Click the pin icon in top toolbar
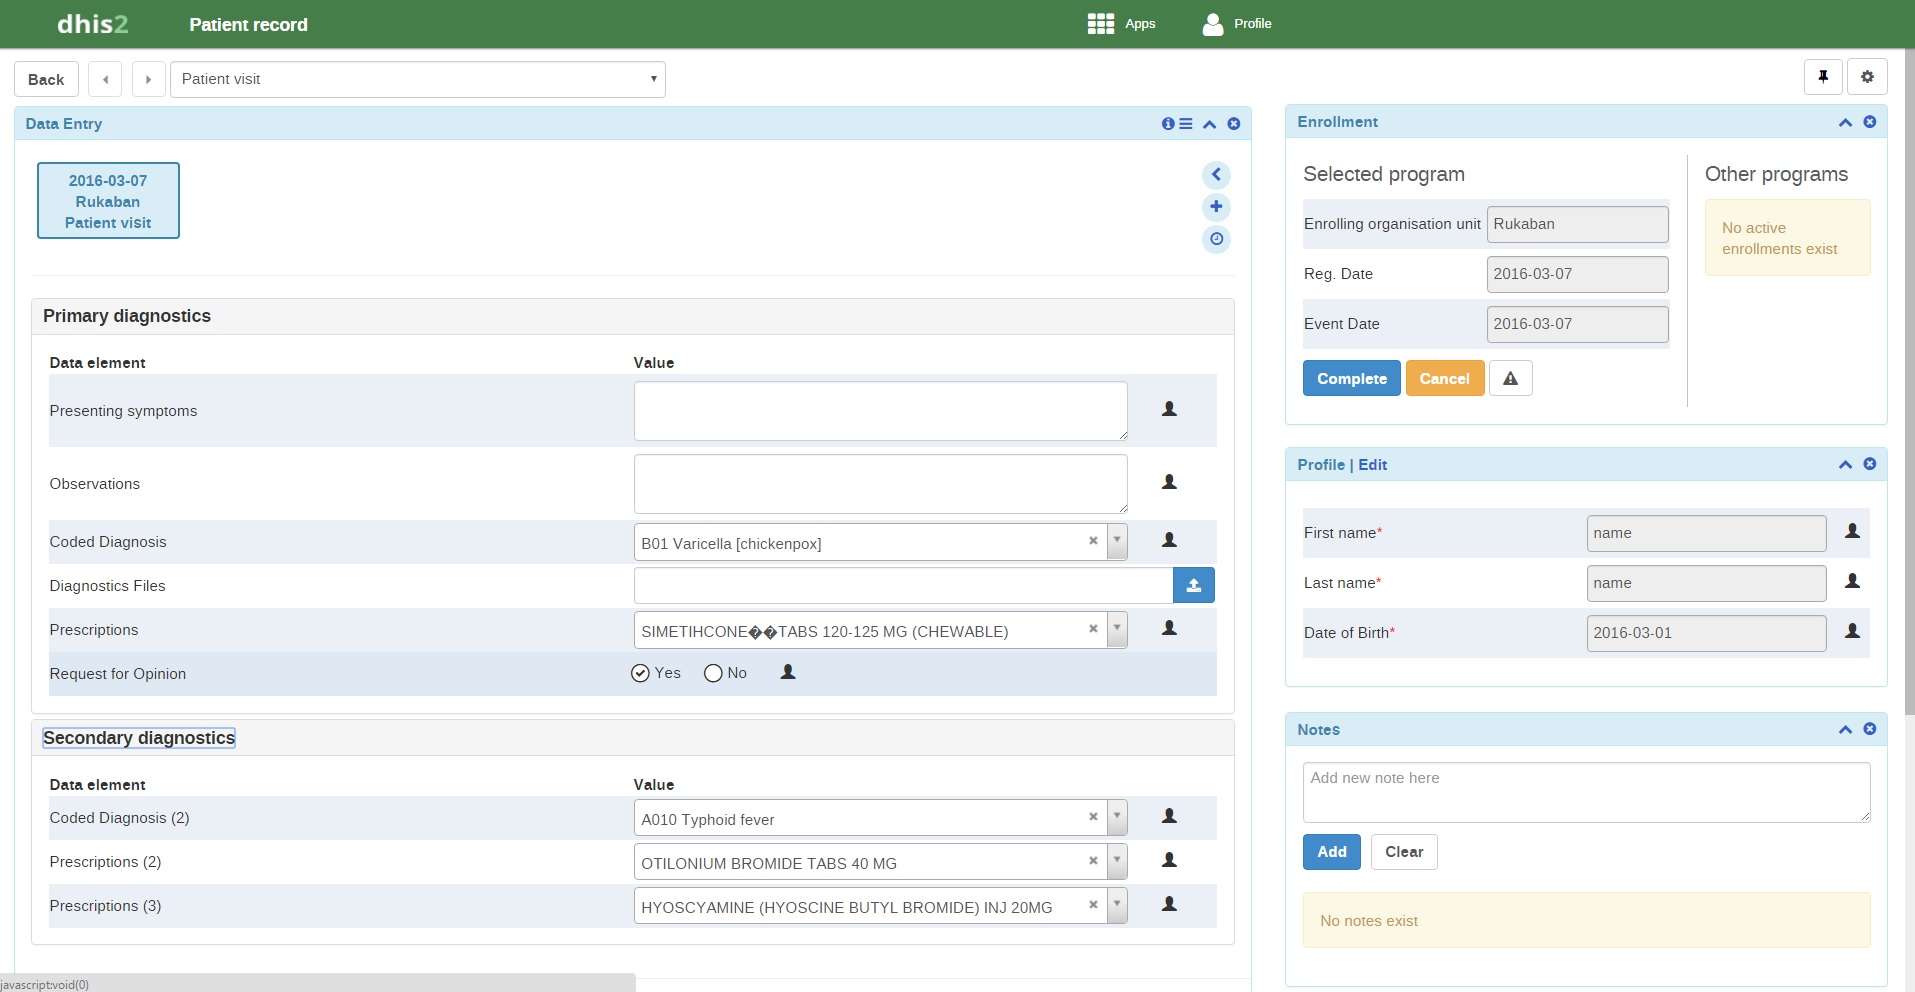The width and height of the screenshot is (1915, 992). click(1823, 77)
